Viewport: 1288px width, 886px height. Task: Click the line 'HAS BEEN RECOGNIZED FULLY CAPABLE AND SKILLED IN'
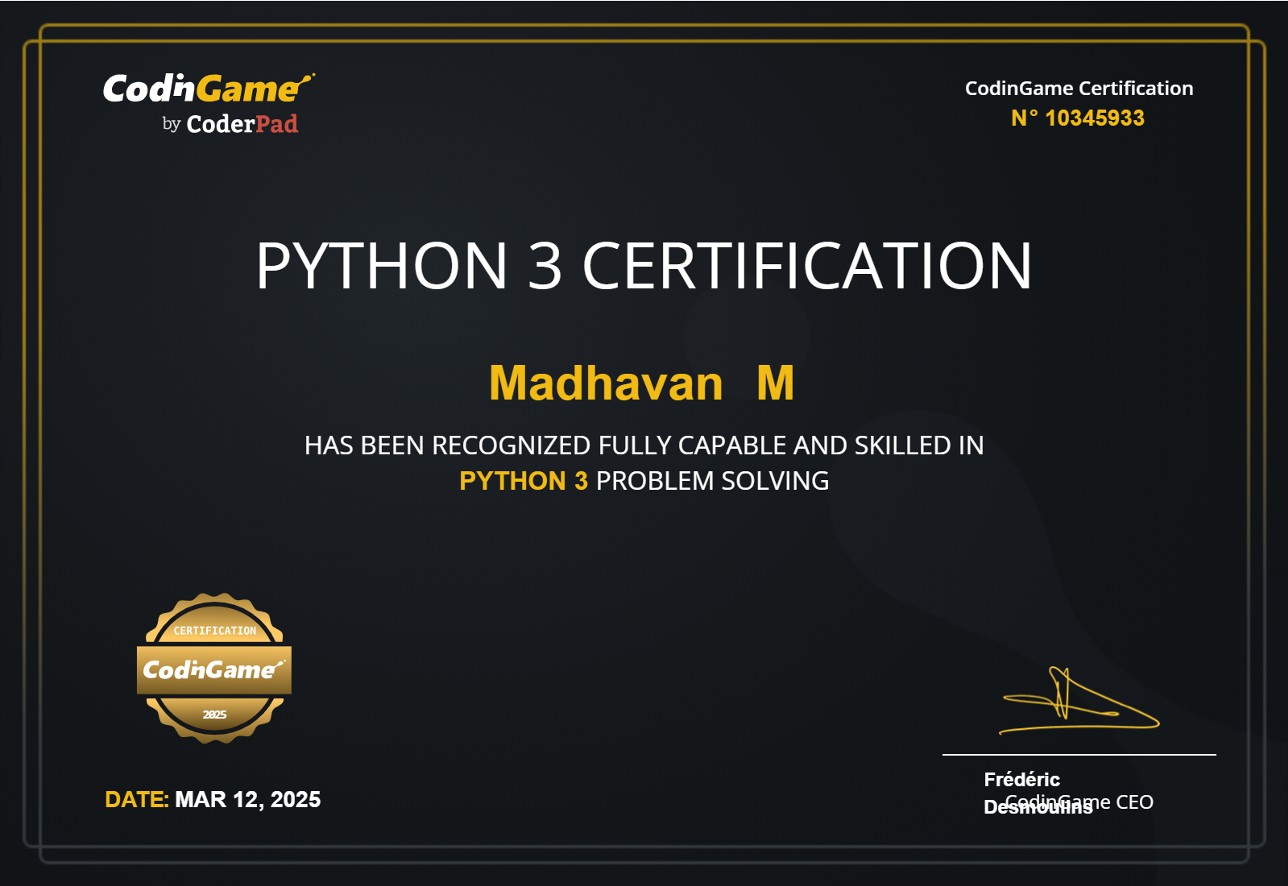point(644,445)
